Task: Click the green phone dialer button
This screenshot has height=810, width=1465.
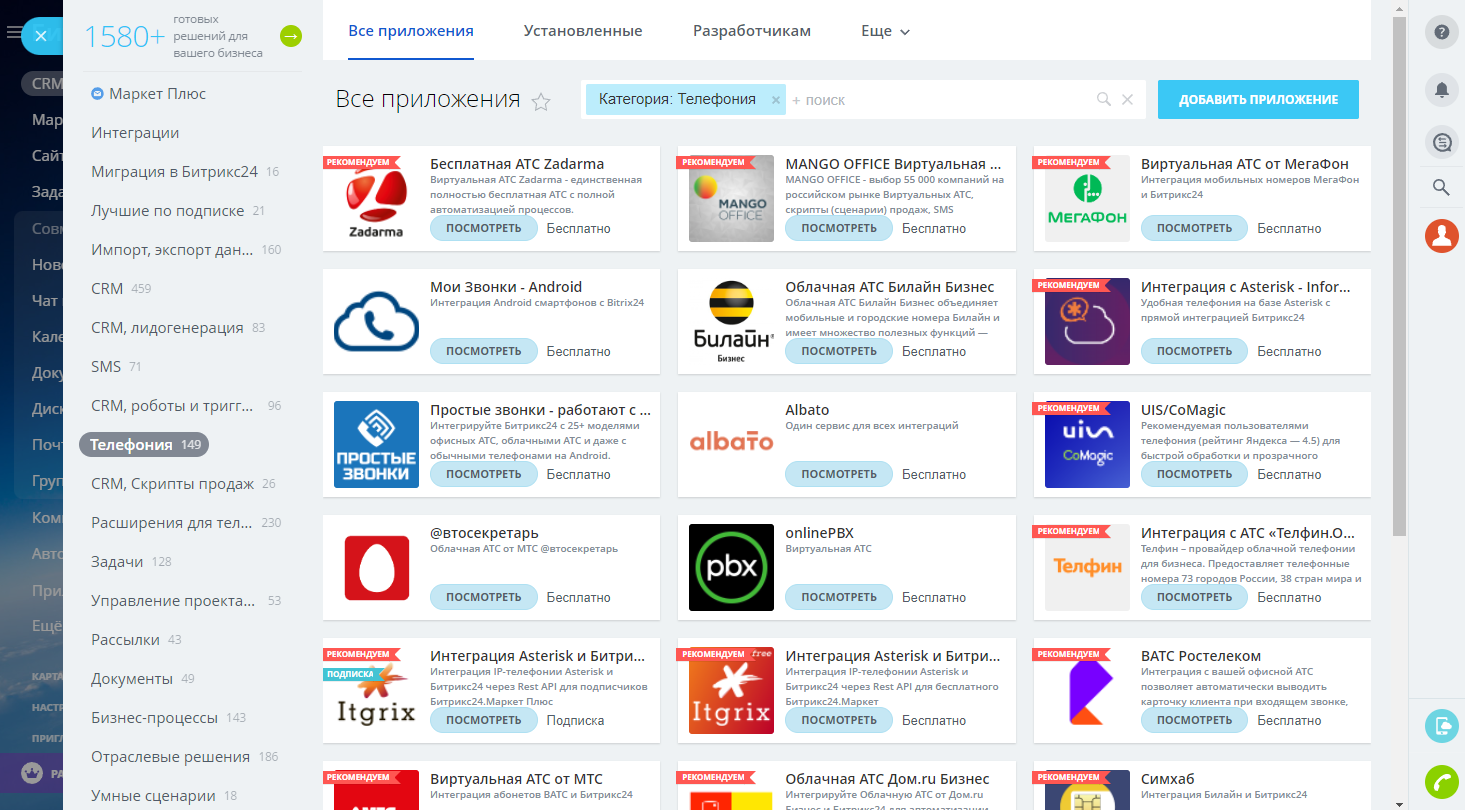Action: [x=1441, y=781]
